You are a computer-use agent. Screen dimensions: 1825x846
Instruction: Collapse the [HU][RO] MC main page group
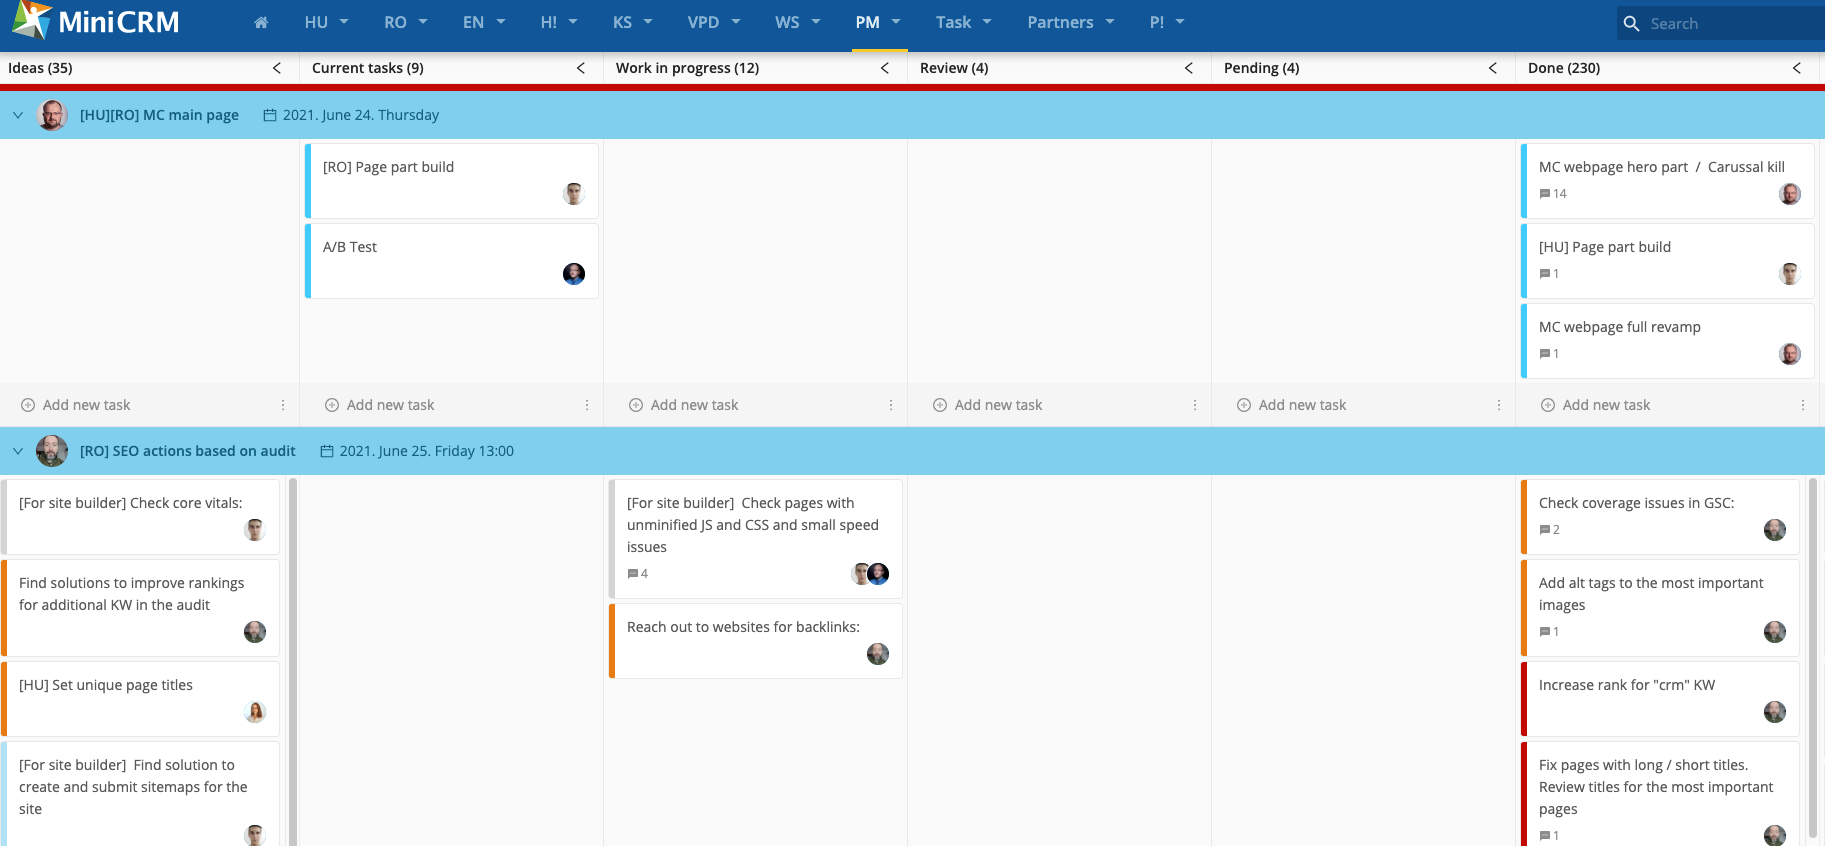[x=18, y=115]
